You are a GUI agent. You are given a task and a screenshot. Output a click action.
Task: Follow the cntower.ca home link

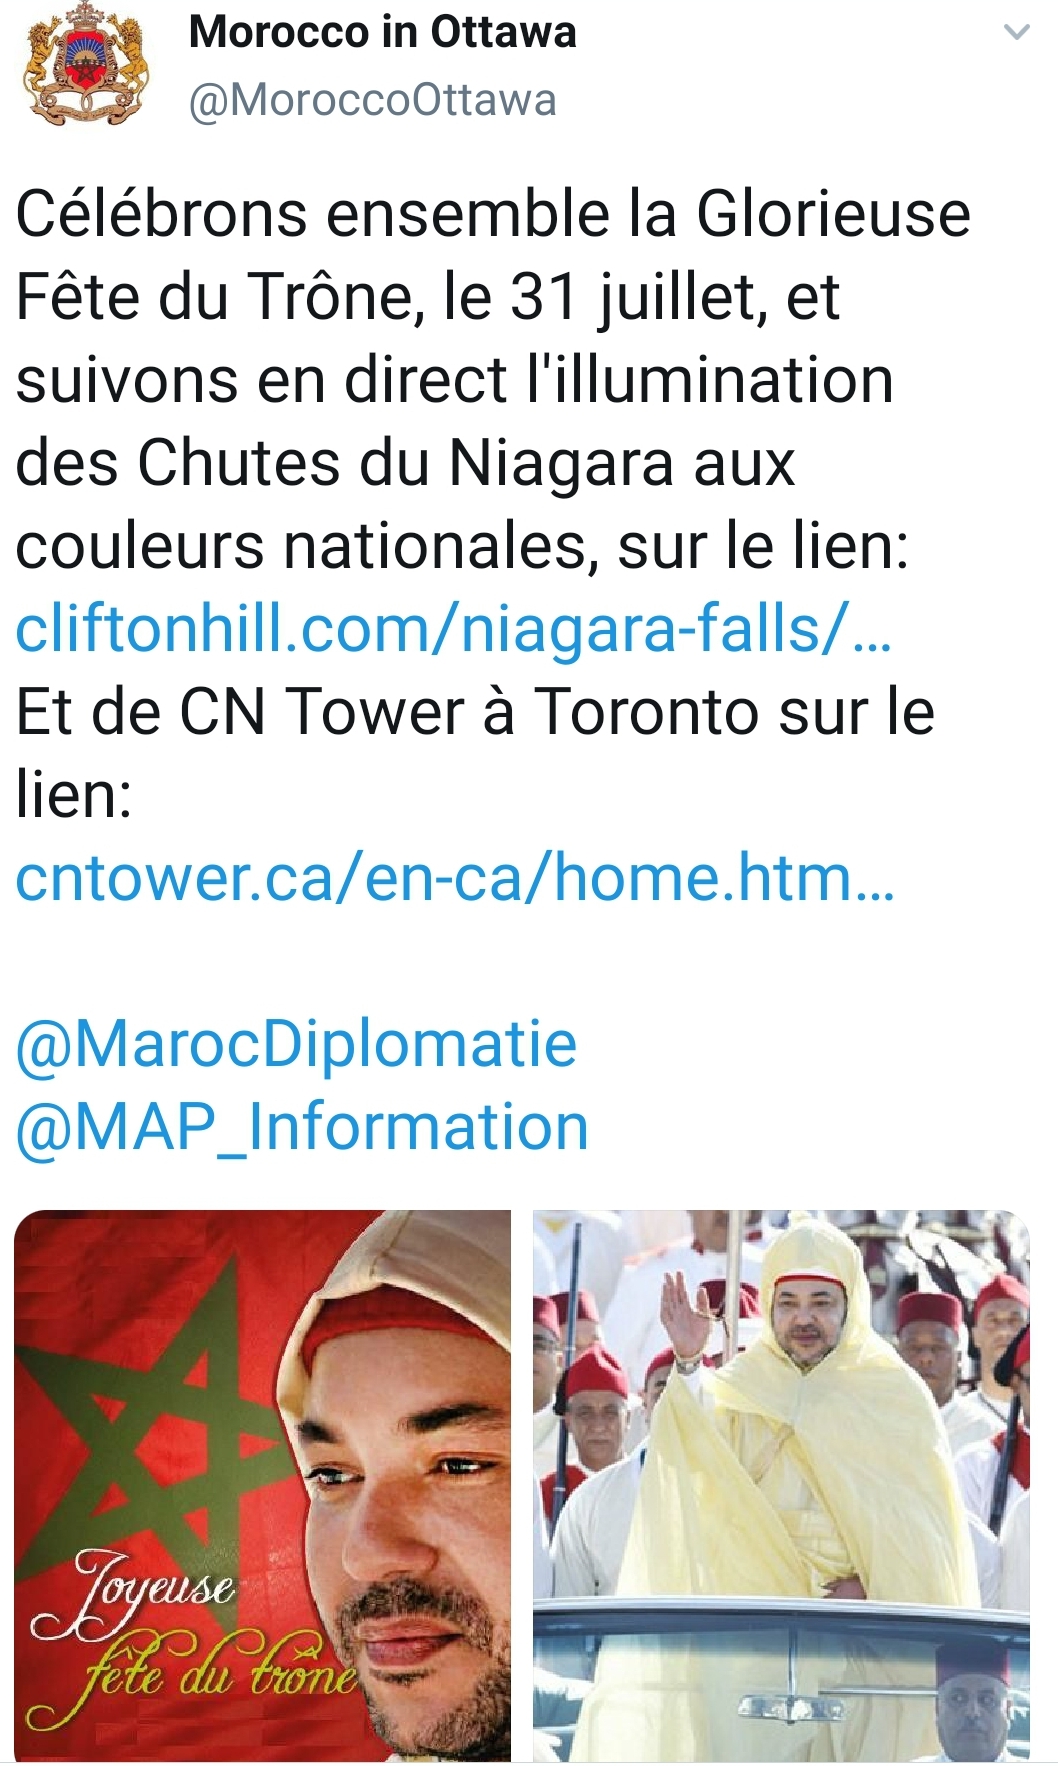(455, 877)
